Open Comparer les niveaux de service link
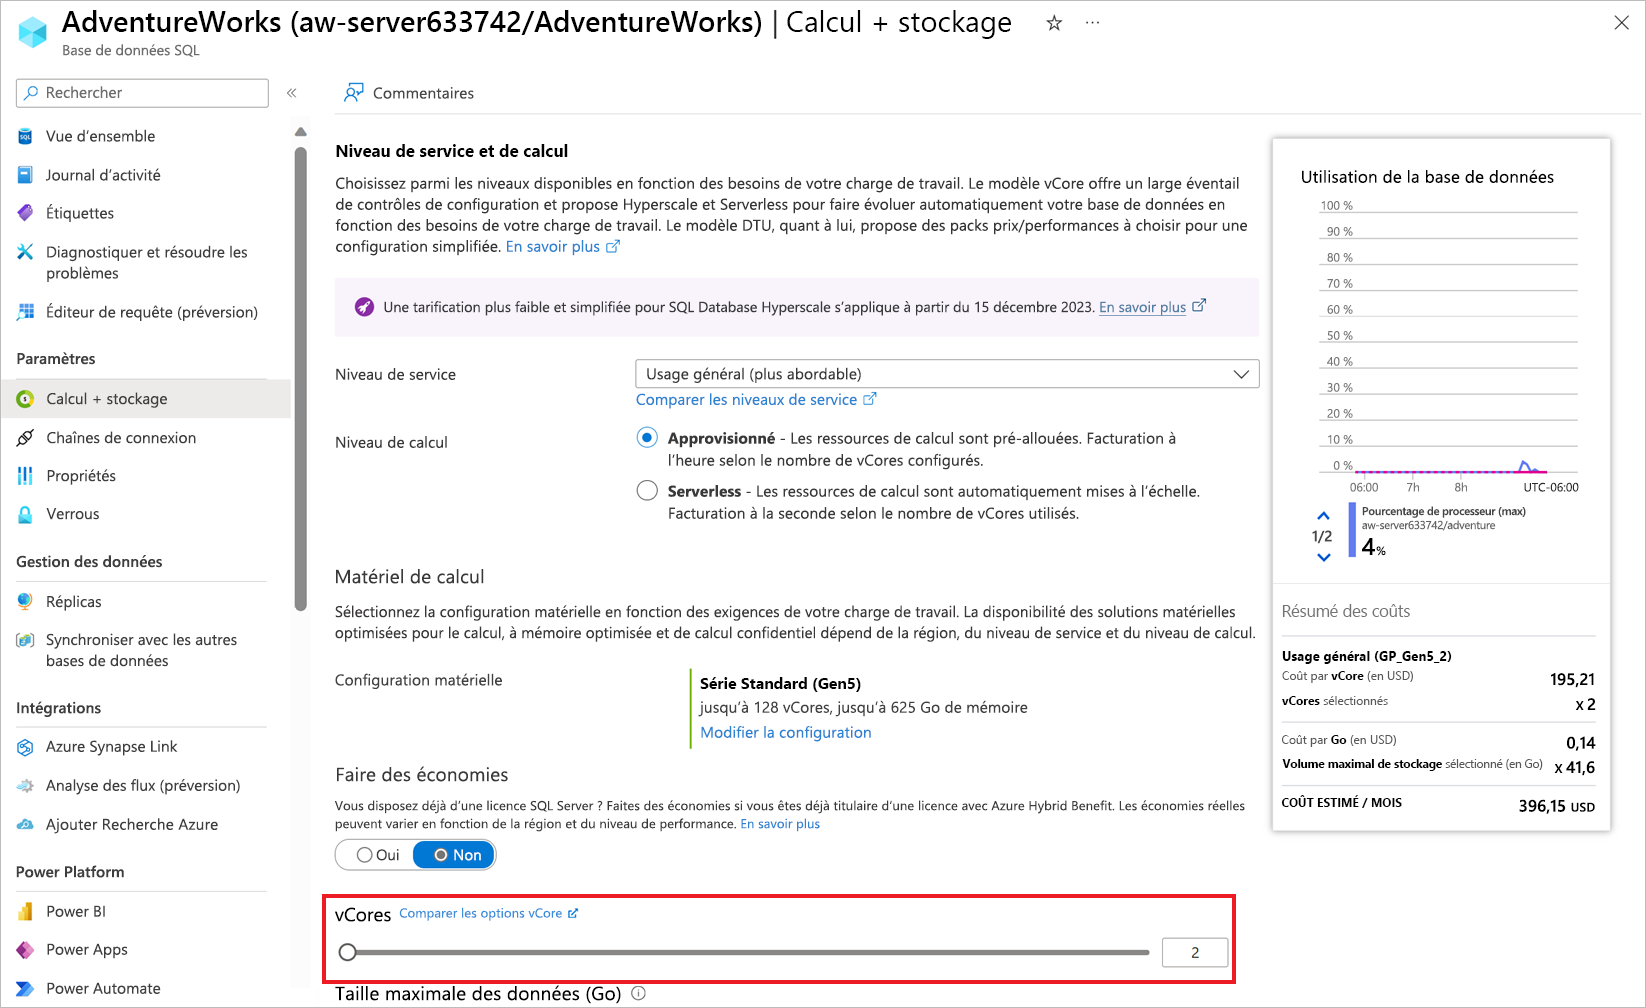Image resolution: width=1646 pixels, height=1008 pixels. click(x=756, y=400)
